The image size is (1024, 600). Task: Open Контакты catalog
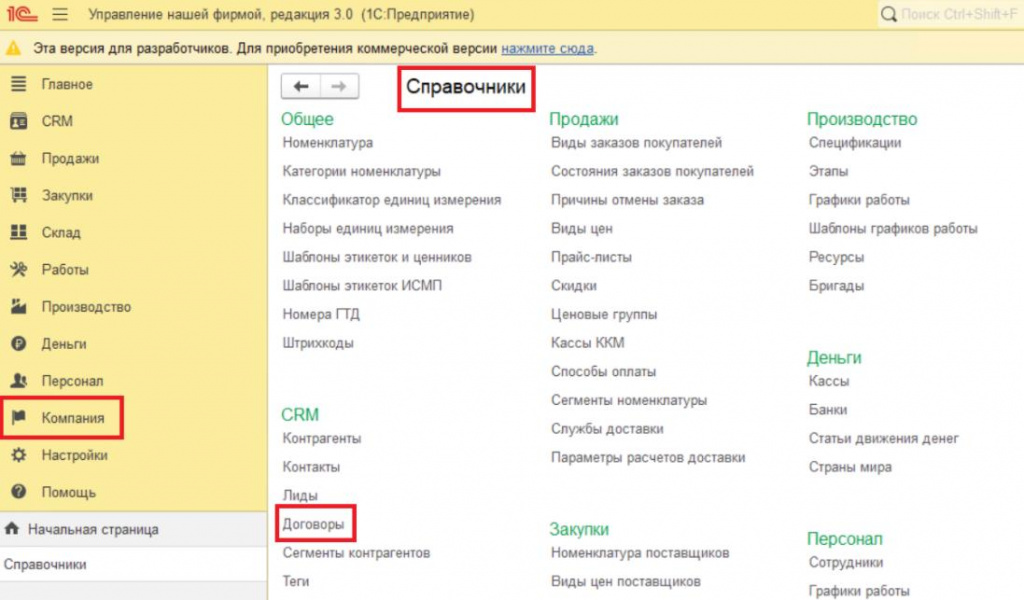pyautogui.click(x=311, y=467)
